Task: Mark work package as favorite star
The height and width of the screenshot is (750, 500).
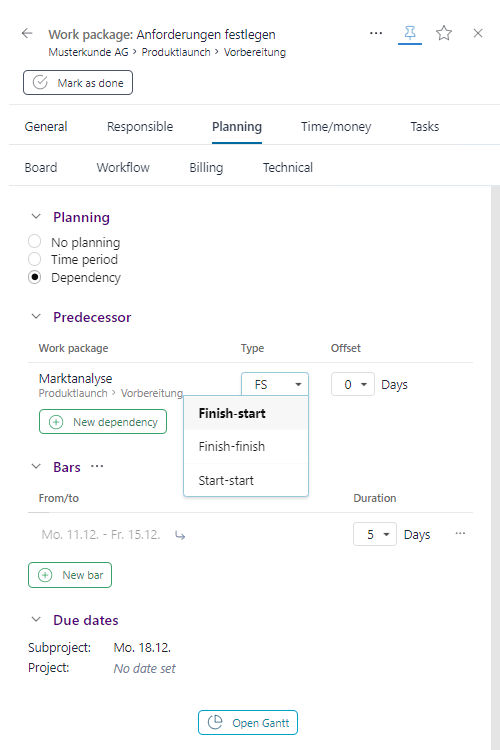Action: [444, 33]
